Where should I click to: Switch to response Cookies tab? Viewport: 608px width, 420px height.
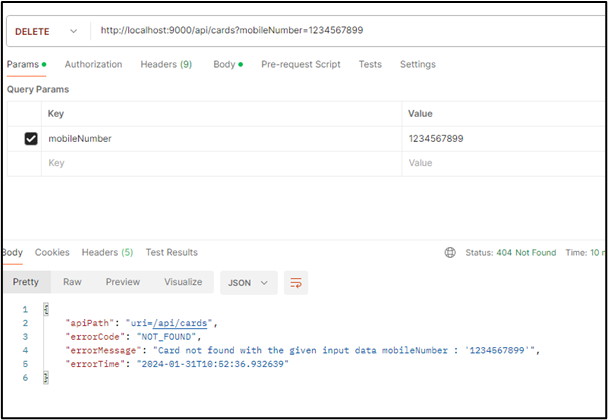(x=52, y=253)
